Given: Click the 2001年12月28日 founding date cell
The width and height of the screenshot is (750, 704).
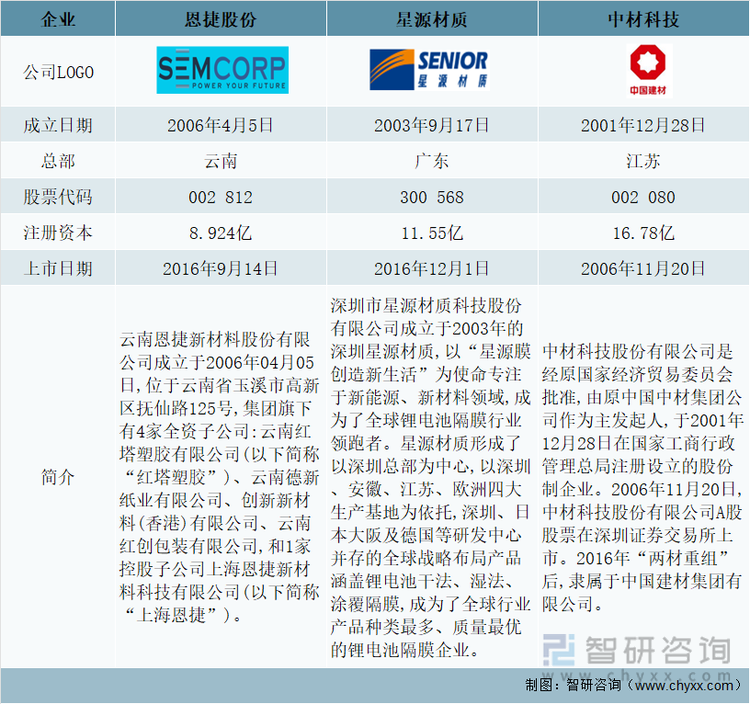Looking at the screenshot, I should [x=645, y=125].
